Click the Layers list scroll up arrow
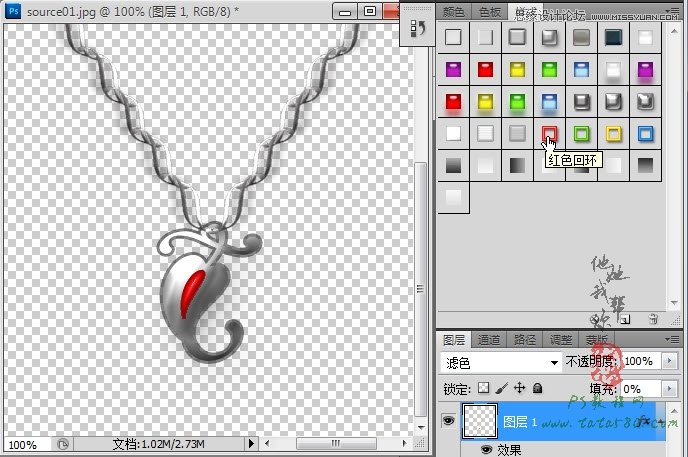Screen dimensions: 688x457 (x=674, y=411)
